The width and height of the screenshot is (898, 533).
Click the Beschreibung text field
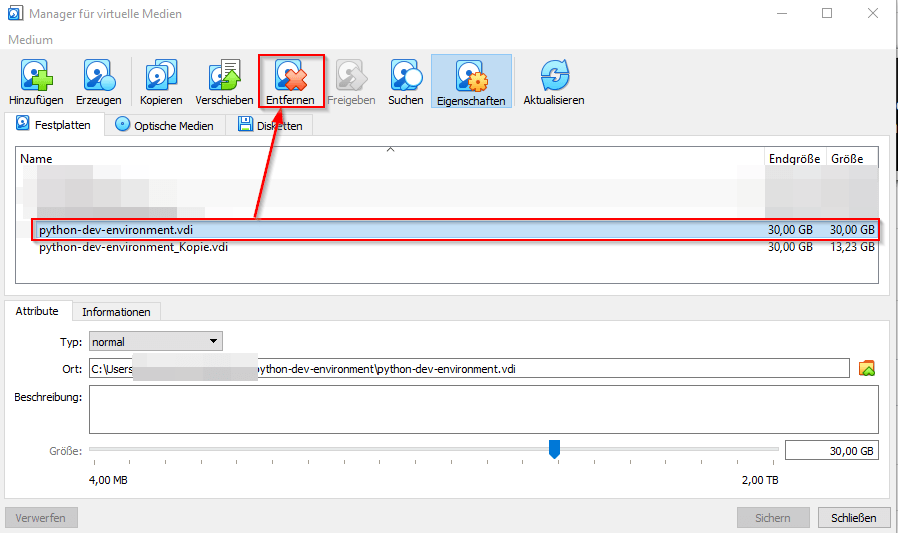point(483,408)
